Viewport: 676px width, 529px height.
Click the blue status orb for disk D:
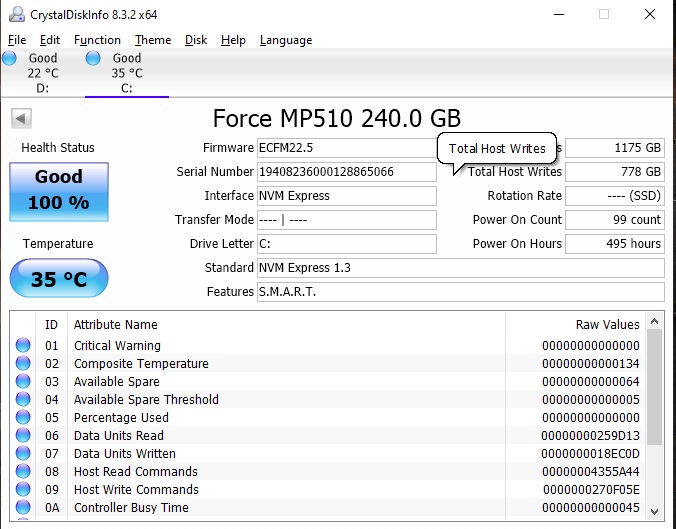coord(9,58)
